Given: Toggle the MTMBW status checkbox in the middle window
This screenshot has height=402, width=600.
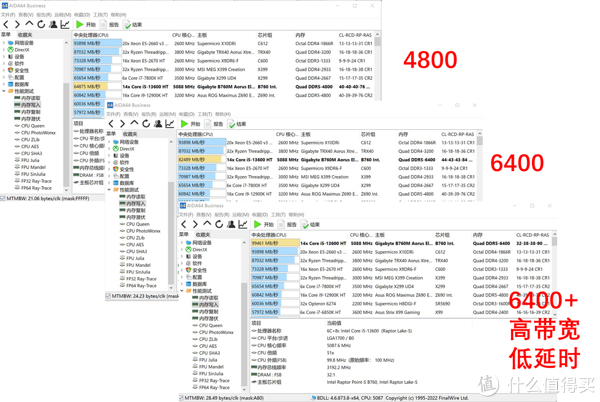Looking at the screenshot, I should [x=108, y=296].
